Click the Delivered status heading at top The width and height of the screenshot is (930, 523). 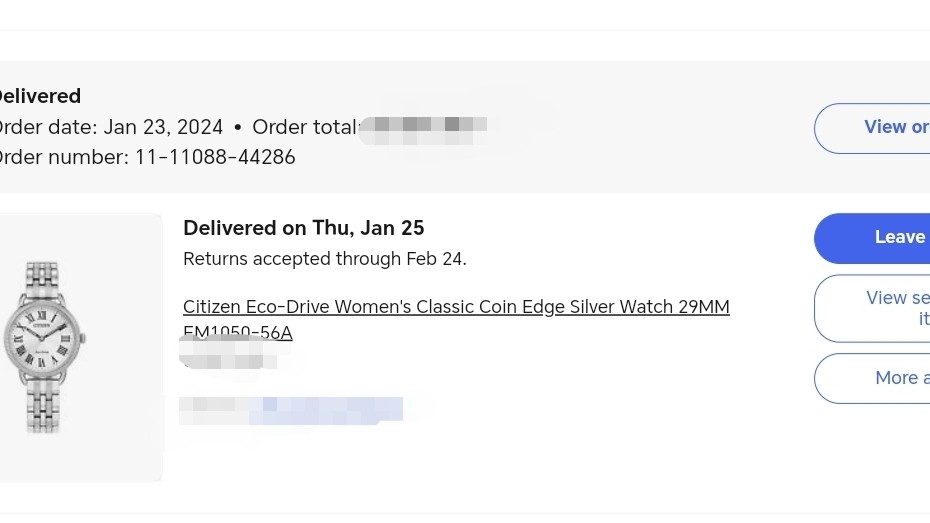[x=39, y=96]
